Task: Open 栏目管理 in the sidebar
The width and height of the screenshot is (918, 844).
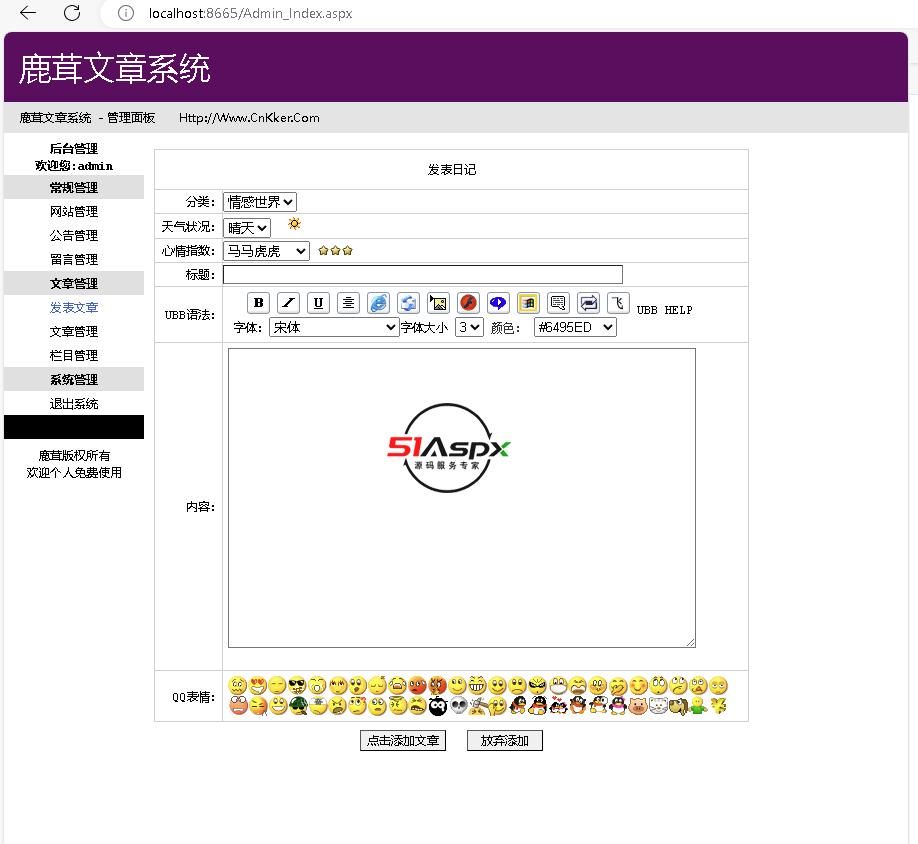Action: pos(74,355)
